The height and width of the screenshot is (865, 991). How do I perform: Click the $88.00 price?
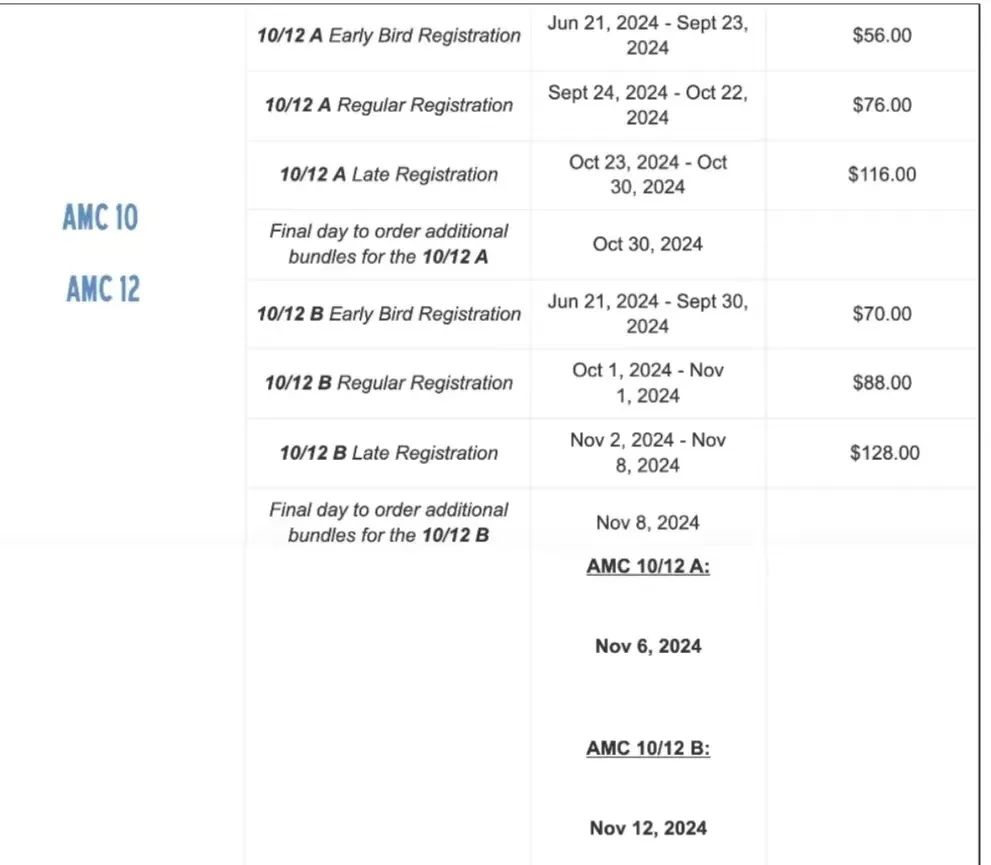882,383
